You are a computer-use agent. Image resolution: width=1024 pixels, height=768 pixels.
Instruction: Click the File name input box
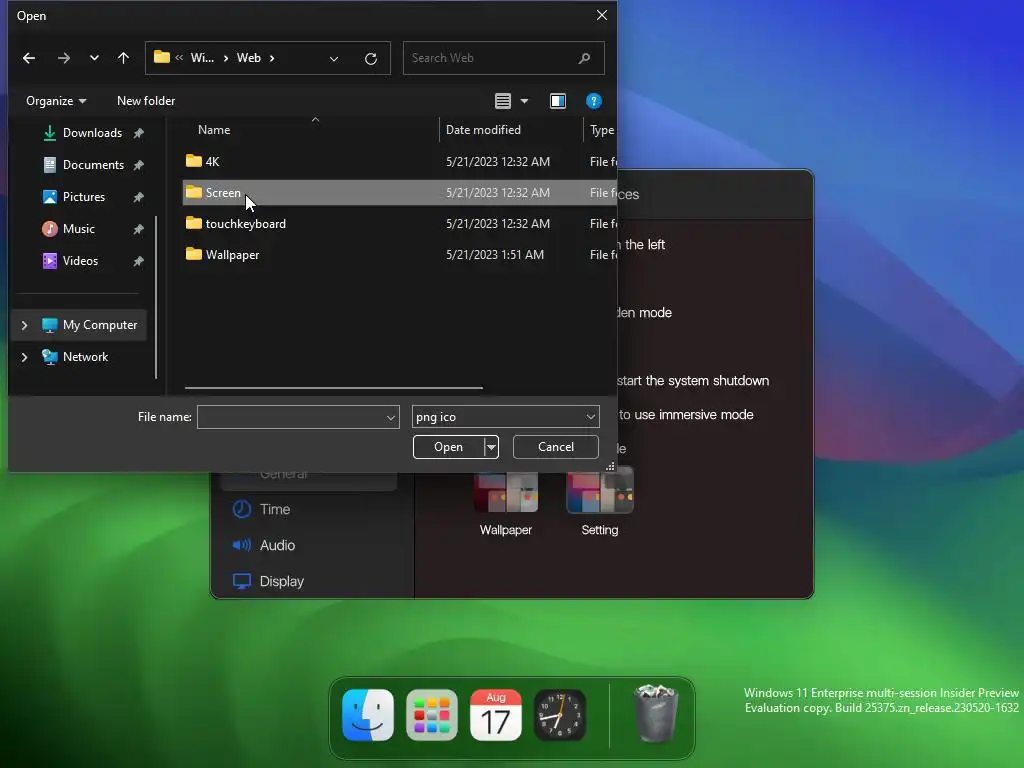(x=291, y=417)
